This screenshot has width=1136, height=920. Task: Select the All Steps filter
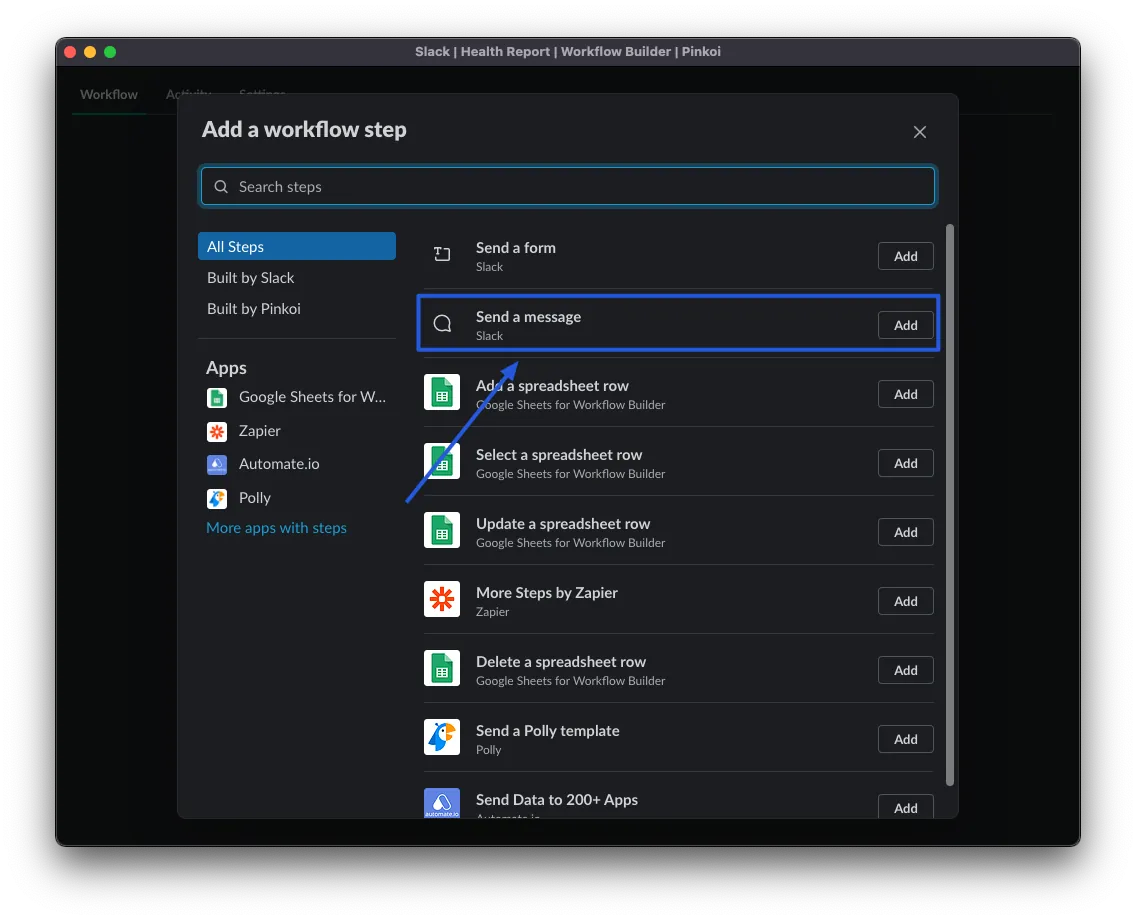tap(296, 246)
